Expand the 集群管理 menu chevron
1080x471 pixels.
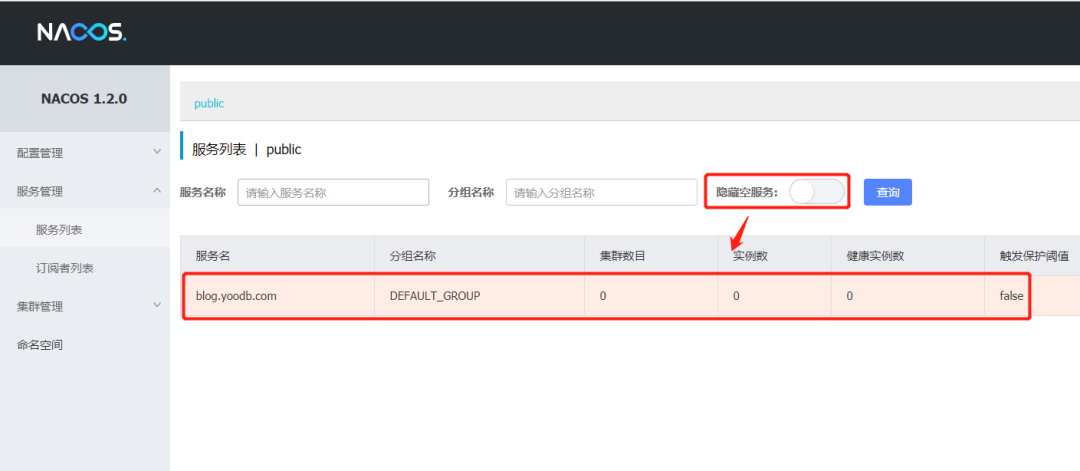pos(157,306)
